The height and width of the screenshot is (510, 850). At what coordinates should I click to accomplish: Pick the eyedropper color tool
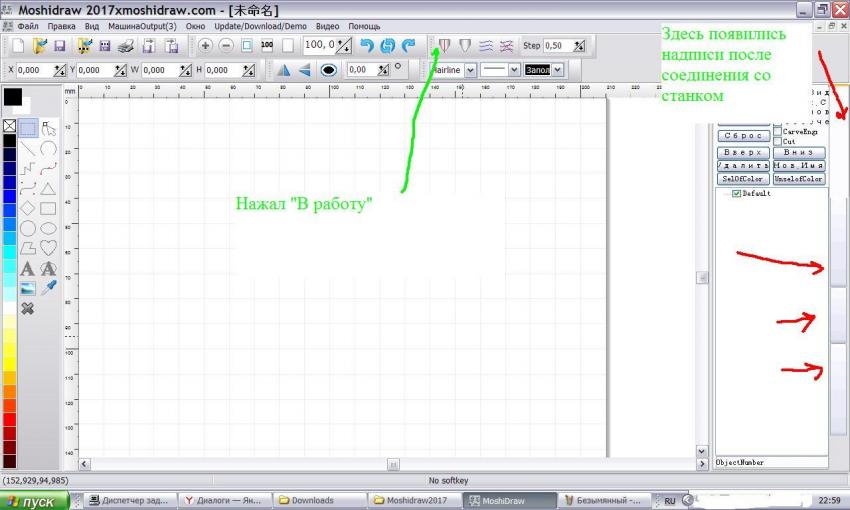click(48, 288)
